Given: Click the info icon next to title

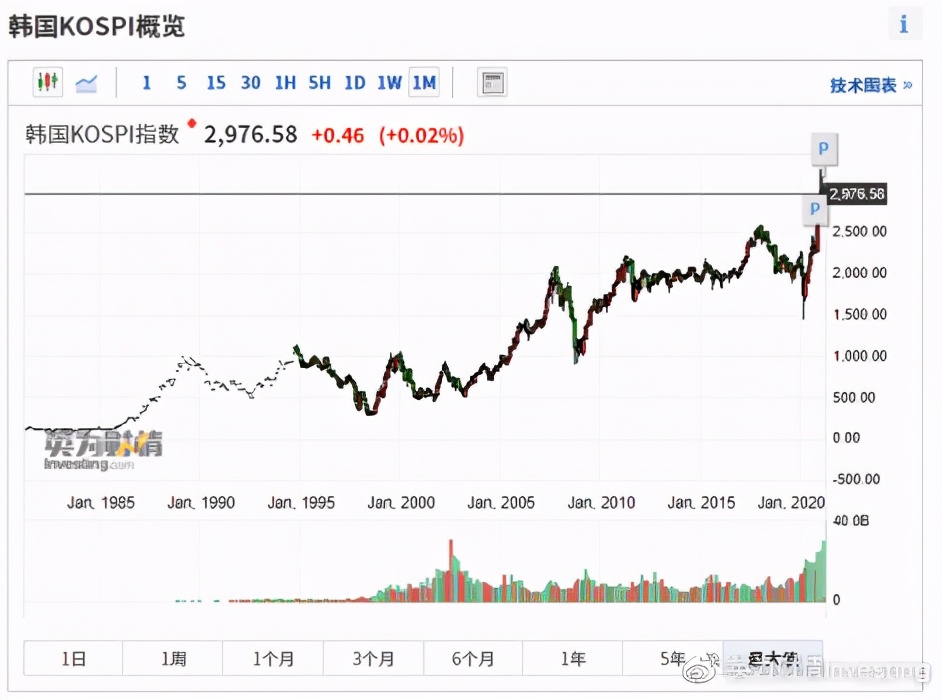Looking at the screenshot, I should pyautogui.click(x=904, y=24).
